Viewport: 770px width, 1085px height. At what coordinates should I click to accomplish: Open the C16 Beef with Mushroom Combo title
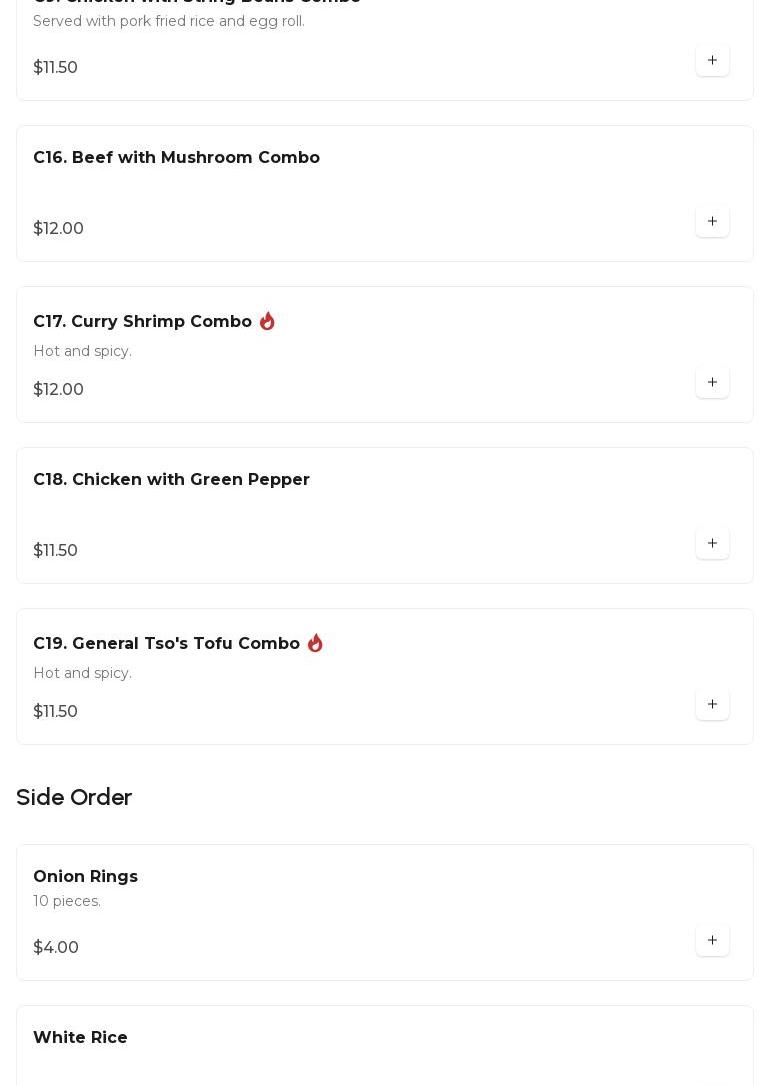tap(176, 158)
